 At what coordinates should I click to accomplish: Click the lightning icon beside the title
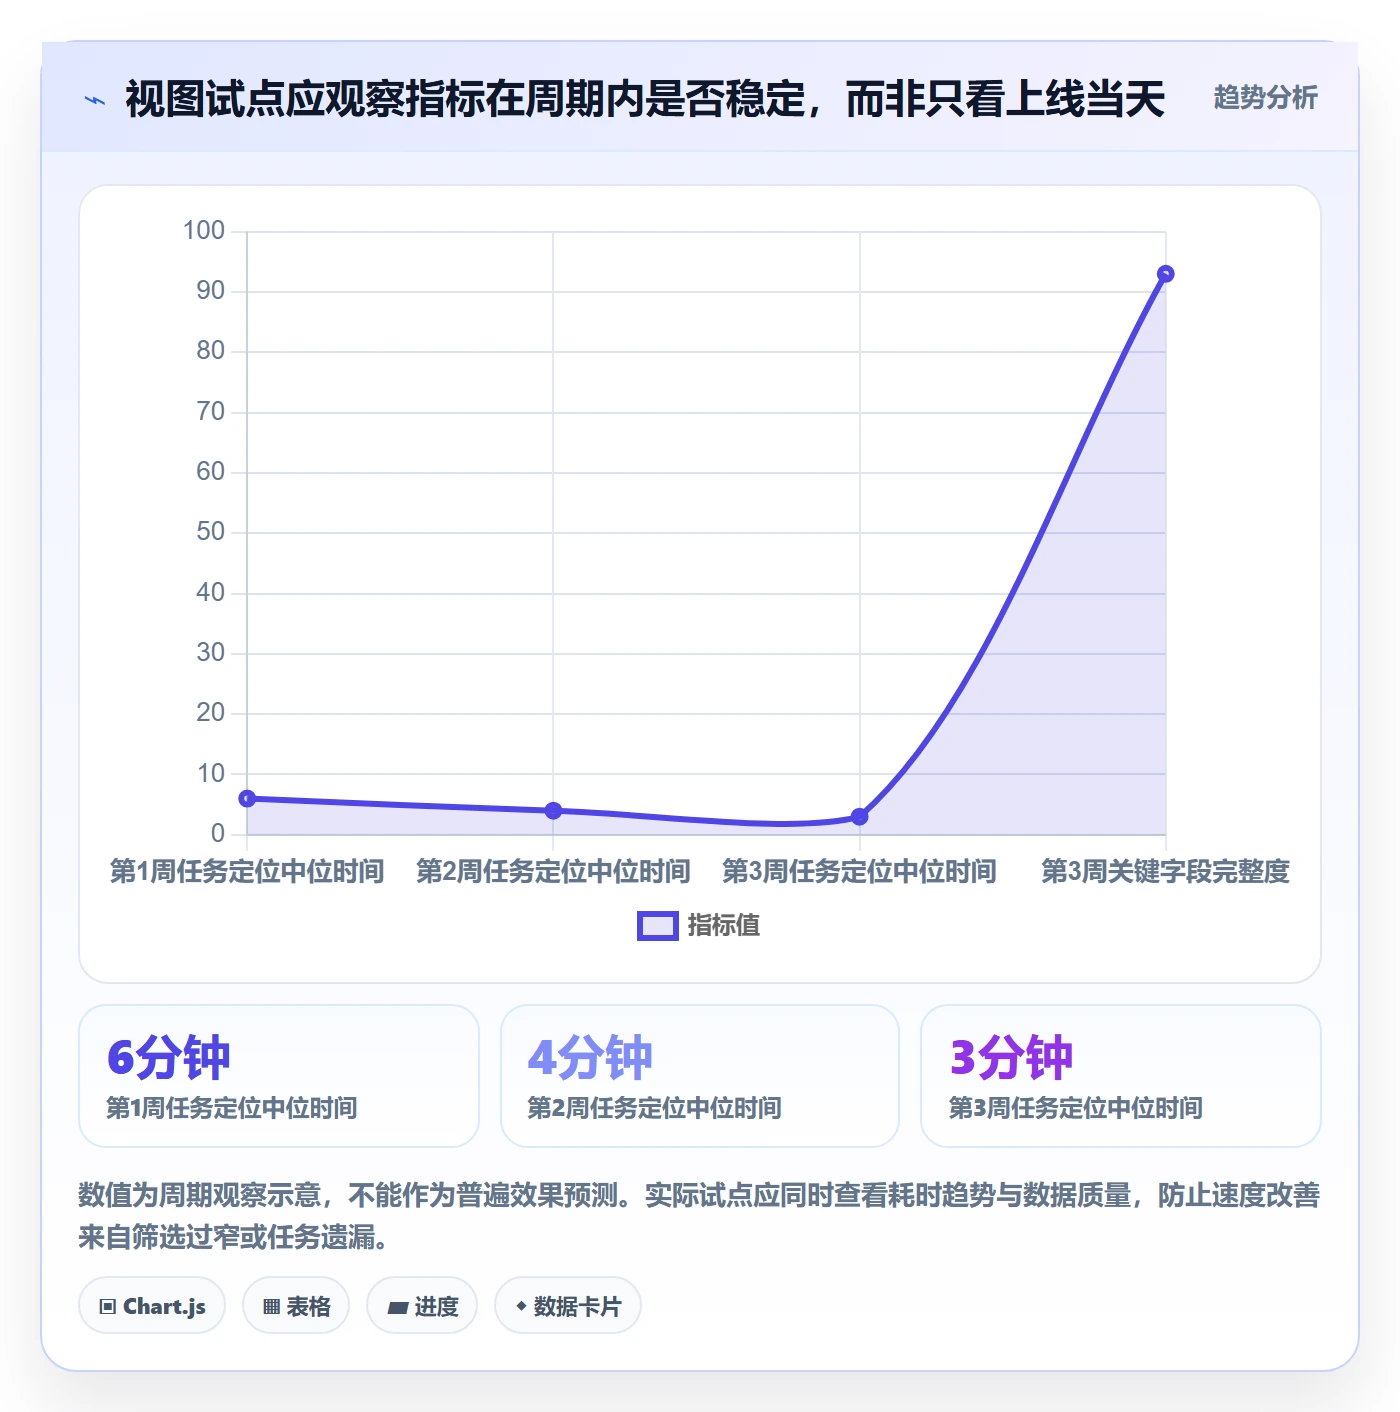tap(95, 100)
